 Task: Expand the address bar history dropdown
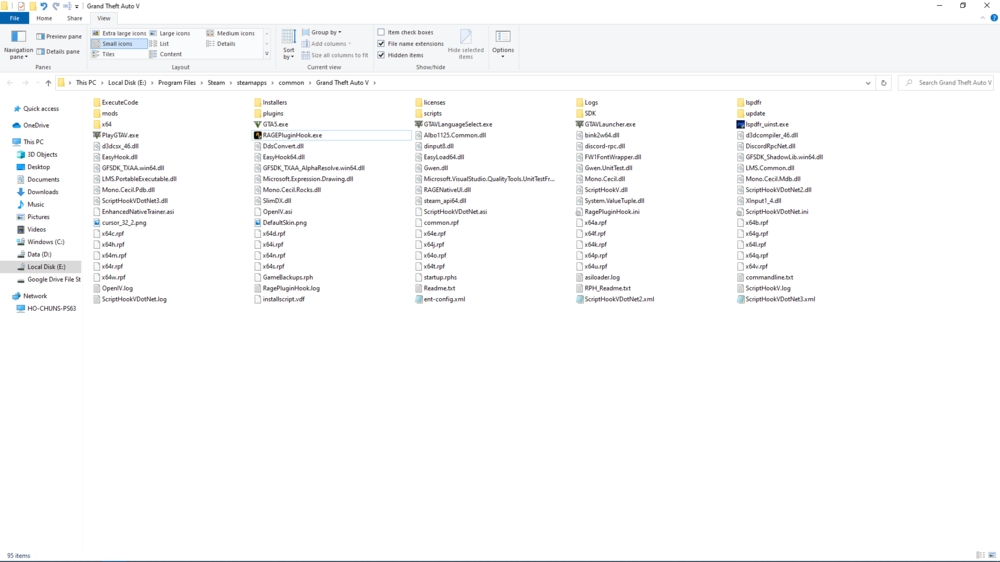(x=868, y=83)
